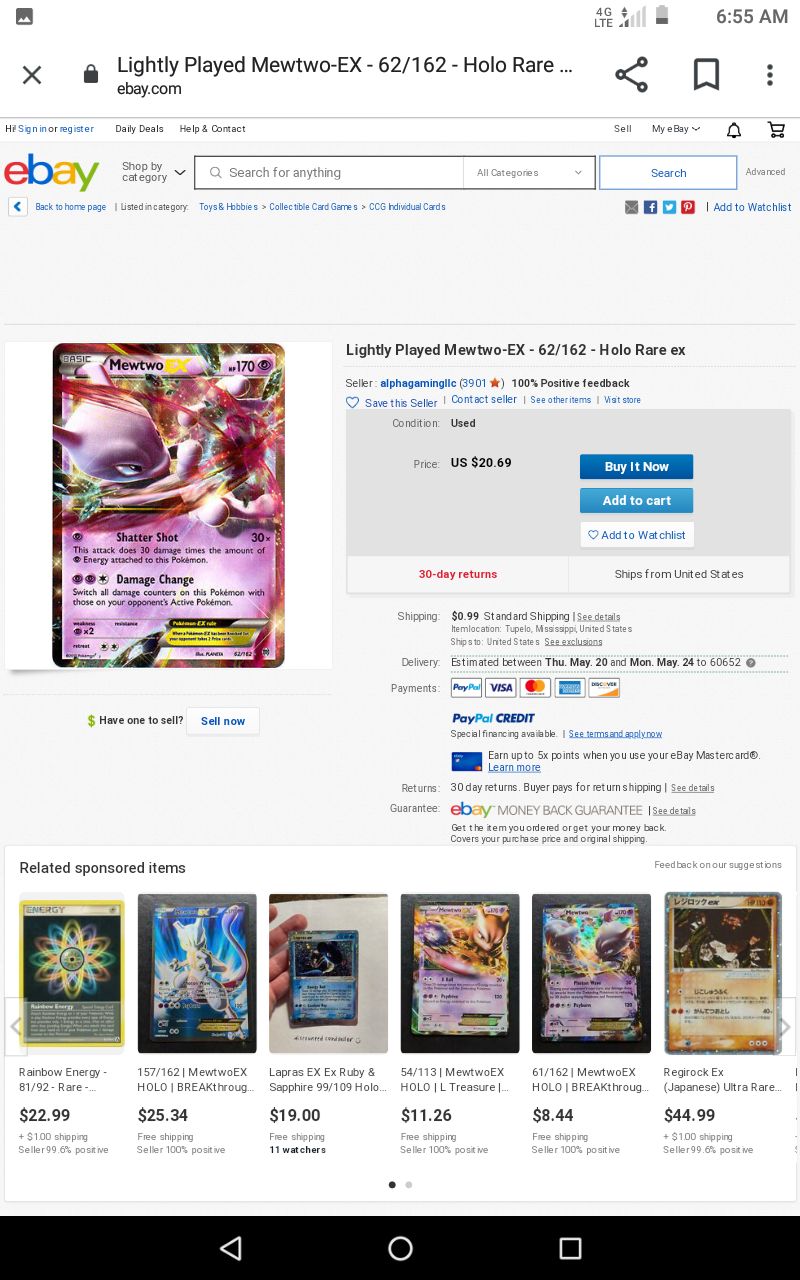Share listing on Twitter icon

point(670,207)
